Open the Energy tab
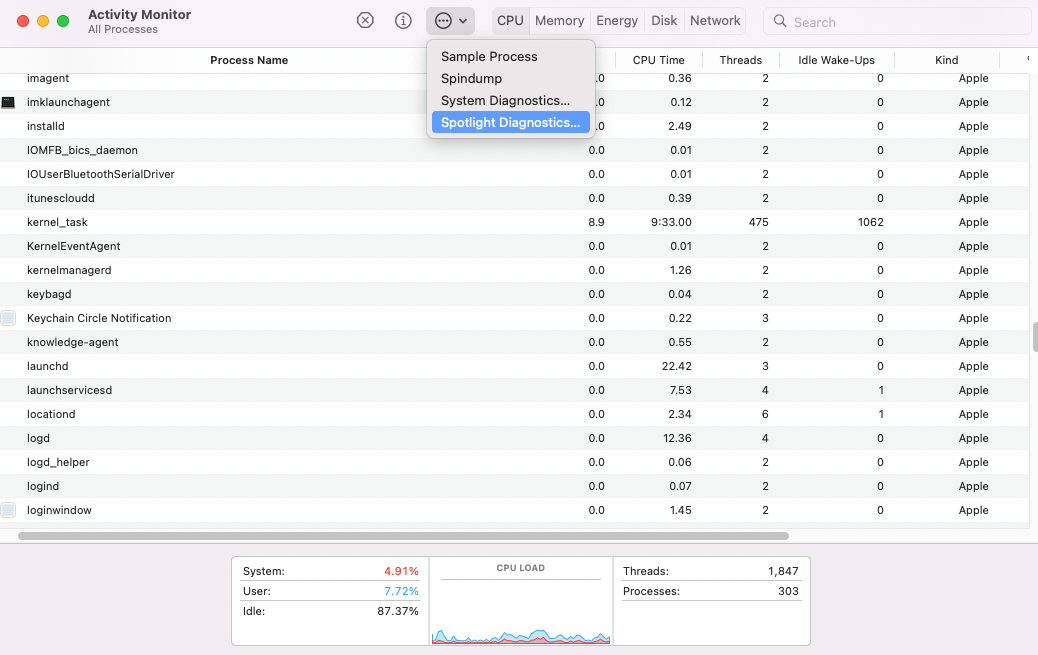Screen dimensions: 1038x655 [x=617, y=21]
